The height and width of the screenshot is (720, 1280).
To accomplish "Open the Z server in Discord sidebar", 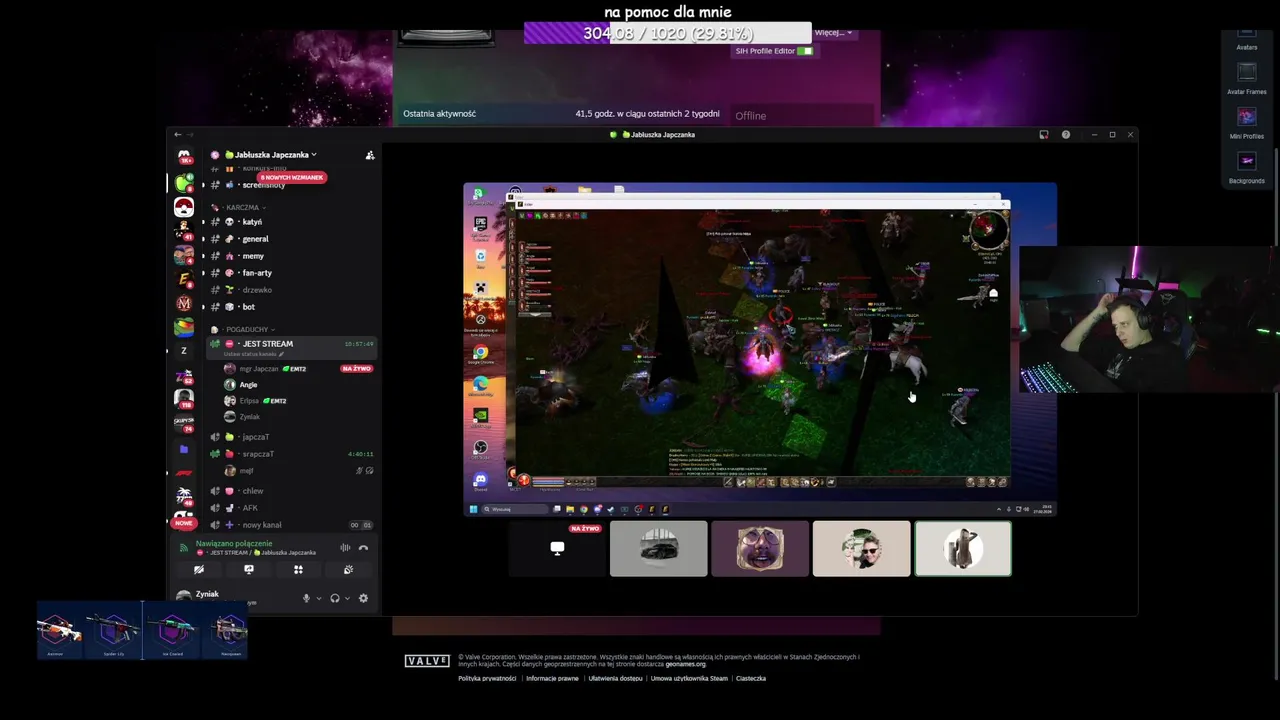I will point(184,351).
